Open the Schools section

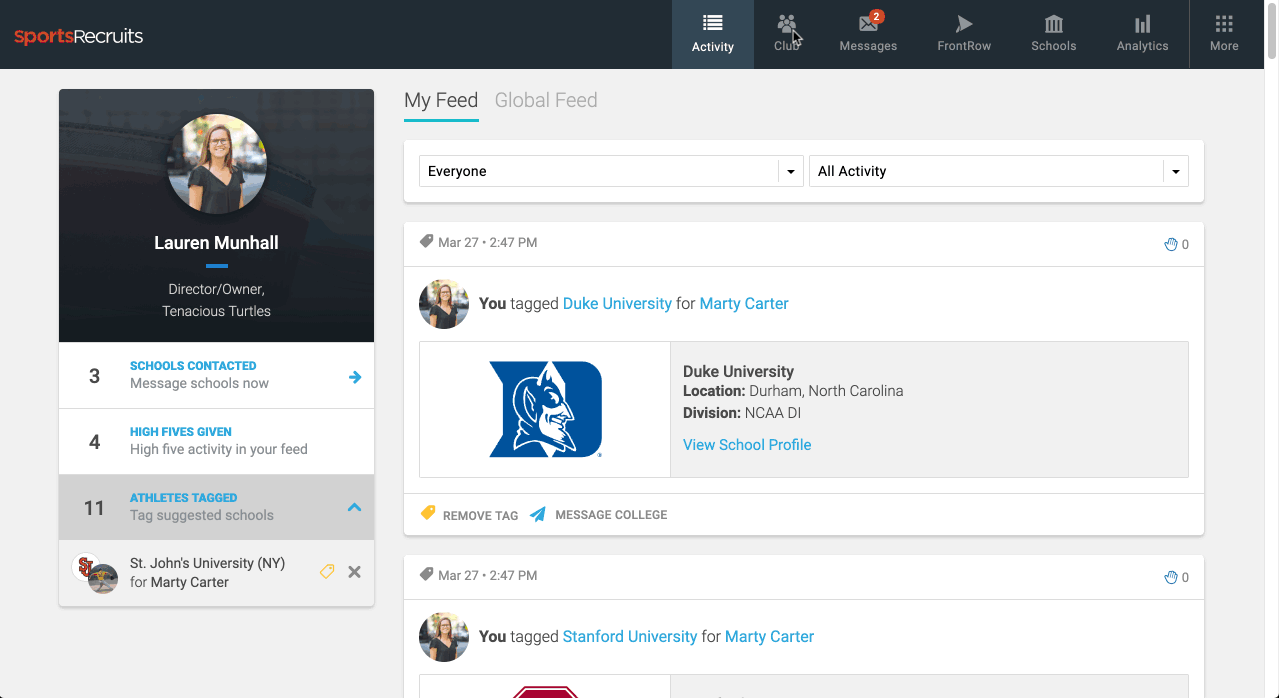[x=1054, y=34]
